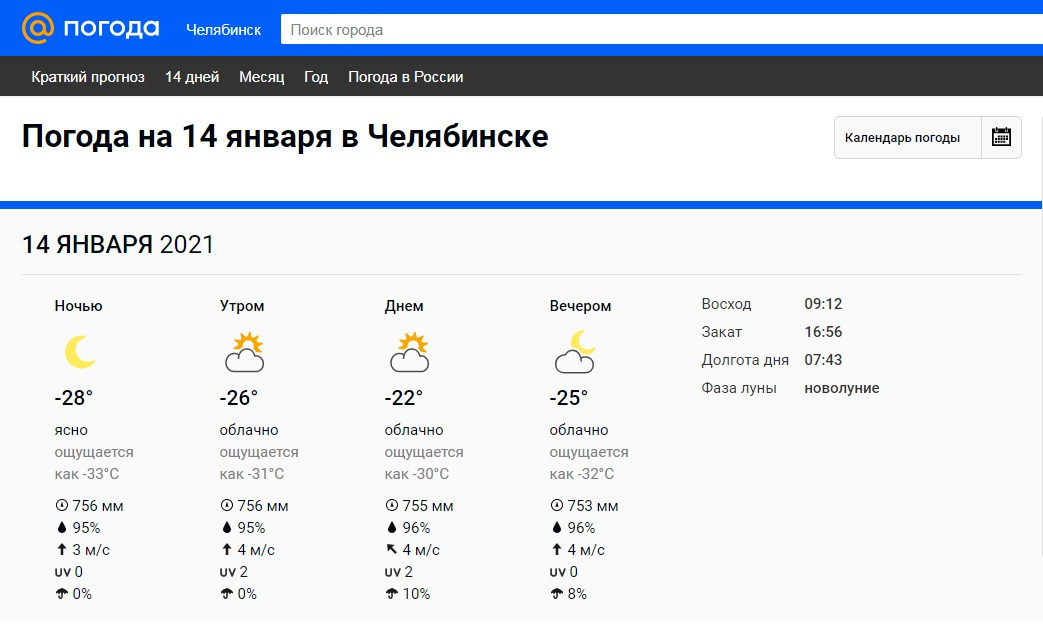Click the date 14 ЯНВАРЯ 2021
1043x634 pixels.
pos(118,244)
